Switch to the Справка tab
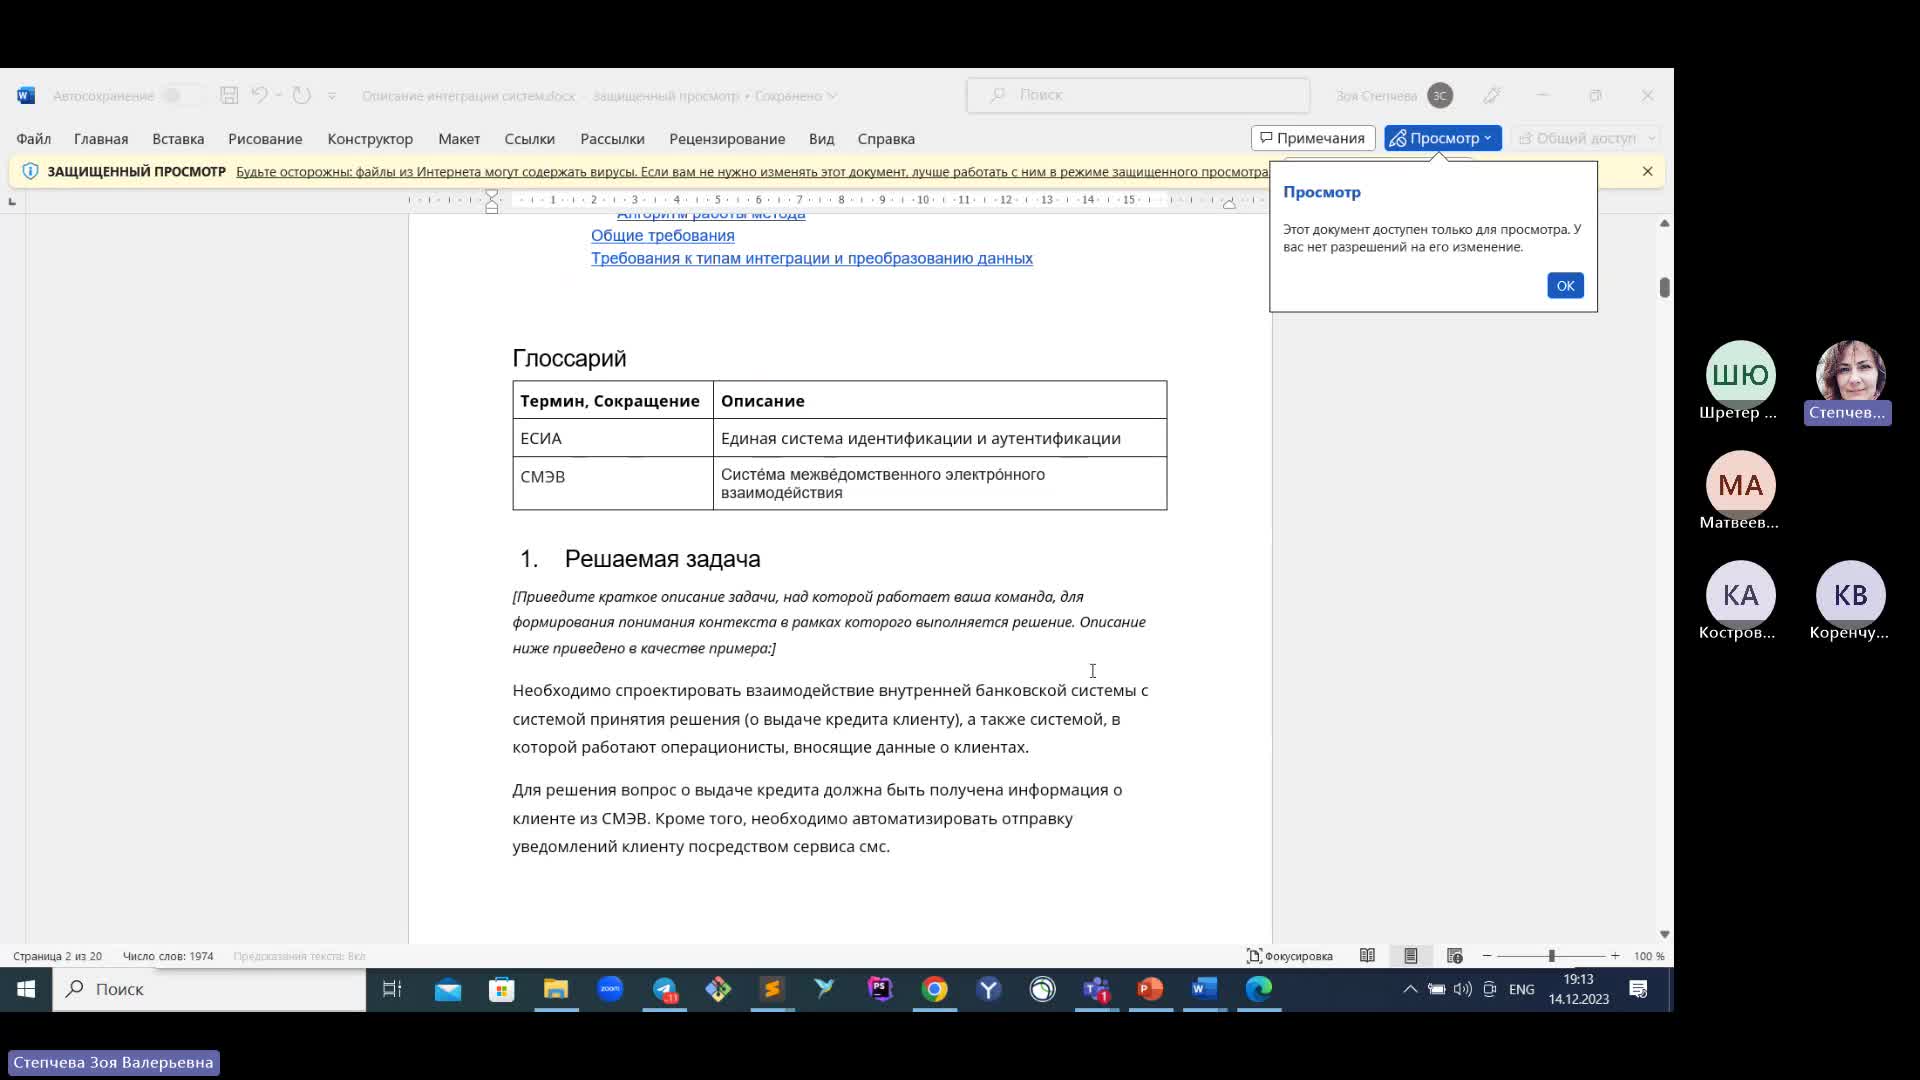 [x=886, y=139]
